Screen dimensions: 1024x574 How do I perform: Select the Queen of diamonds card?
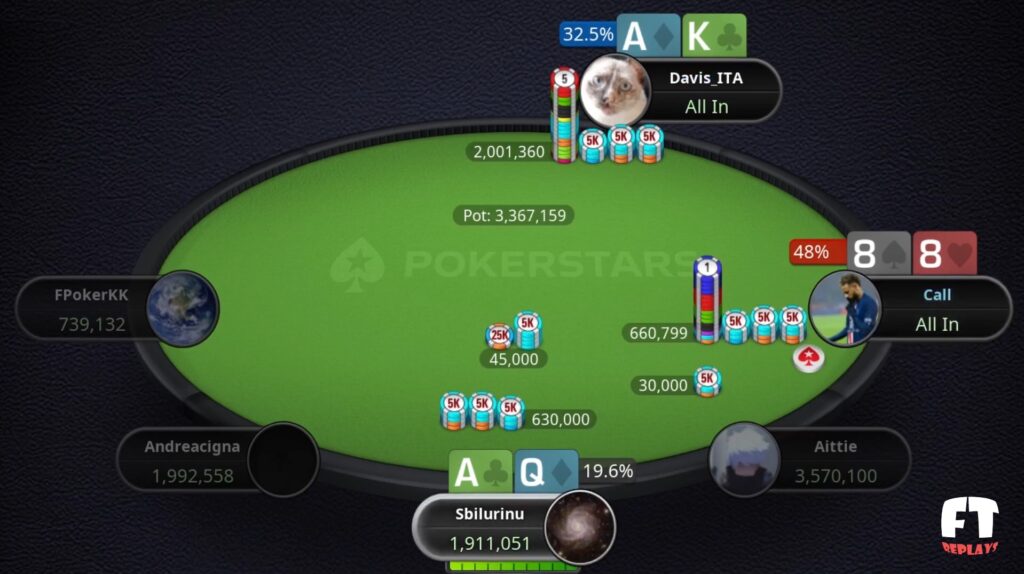546,471
